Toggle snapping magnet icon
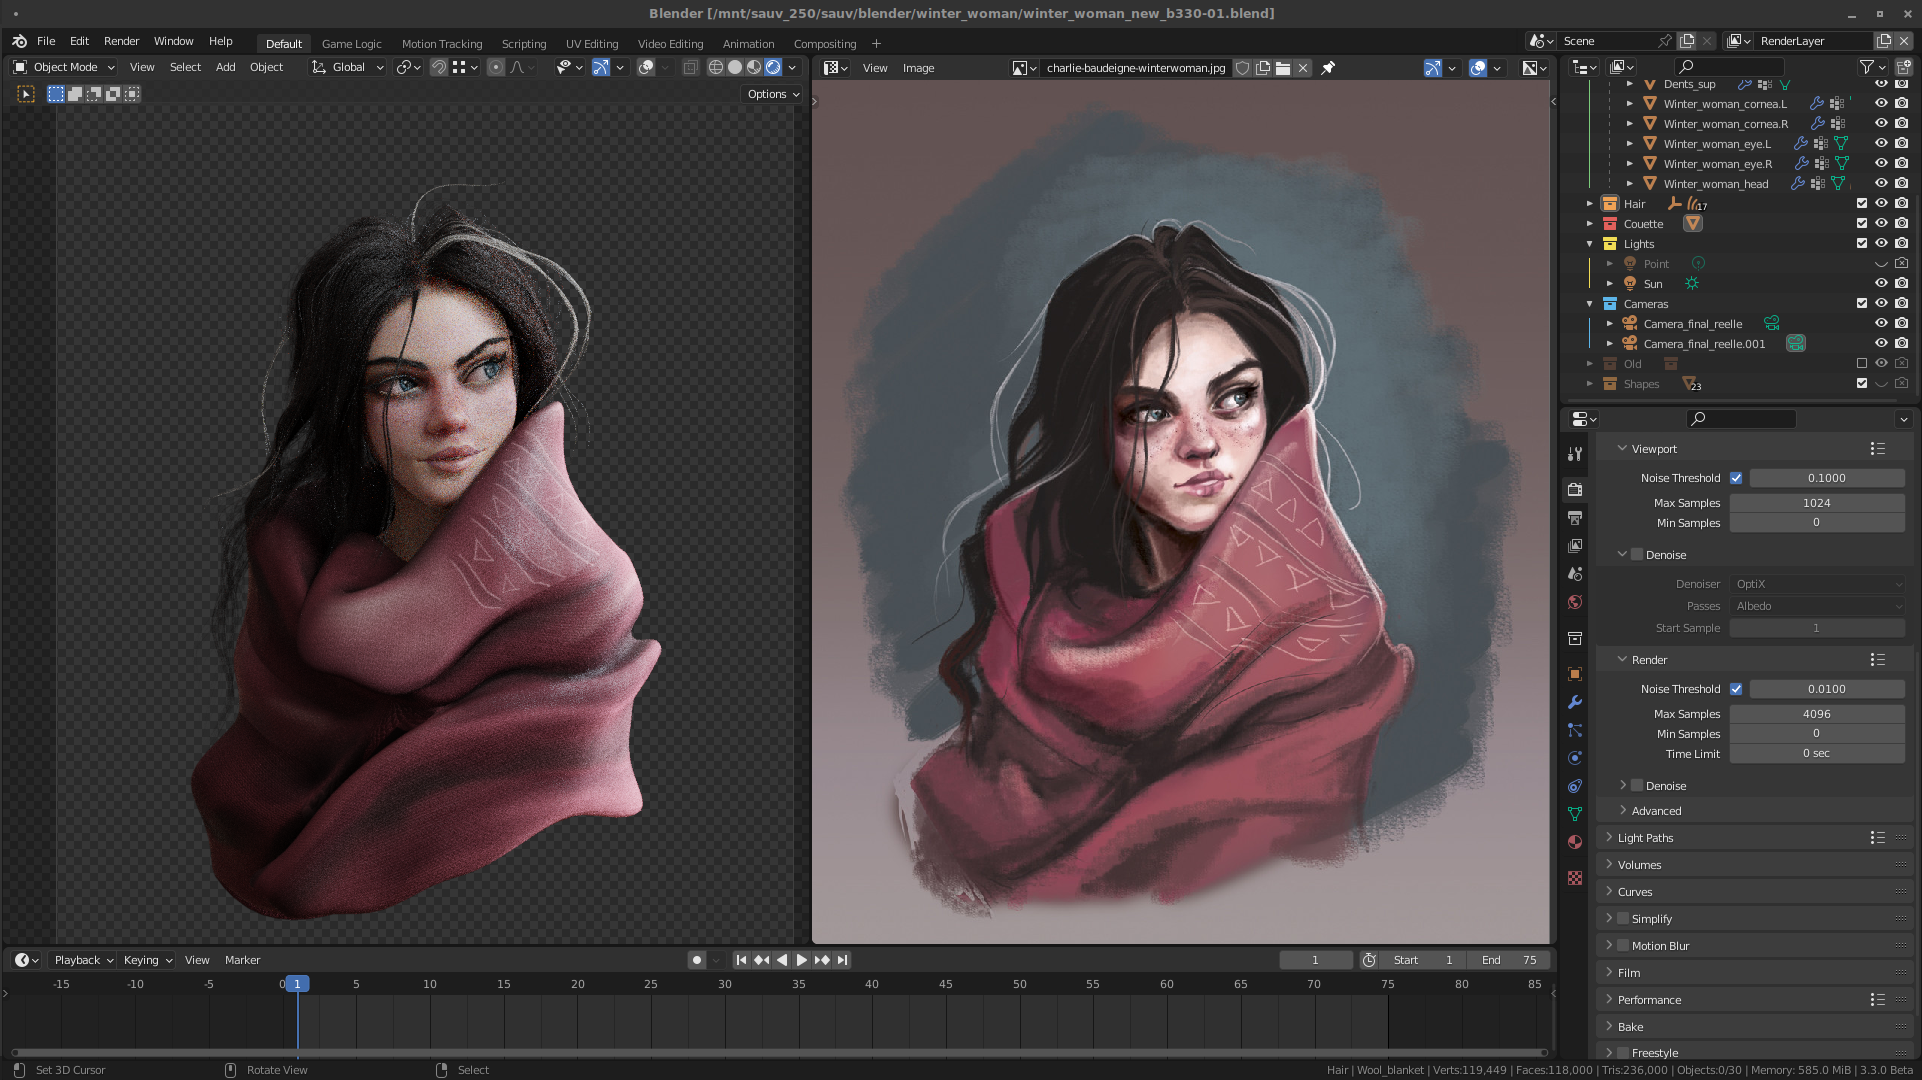The width and height of the screenshot is (1922, 1080). coord(439,67)
